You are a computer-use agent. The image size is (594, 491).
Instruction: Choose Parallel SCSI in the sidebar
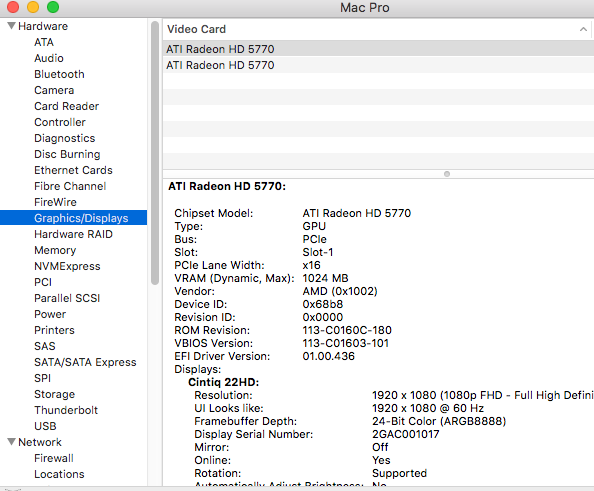coord(67,298)
